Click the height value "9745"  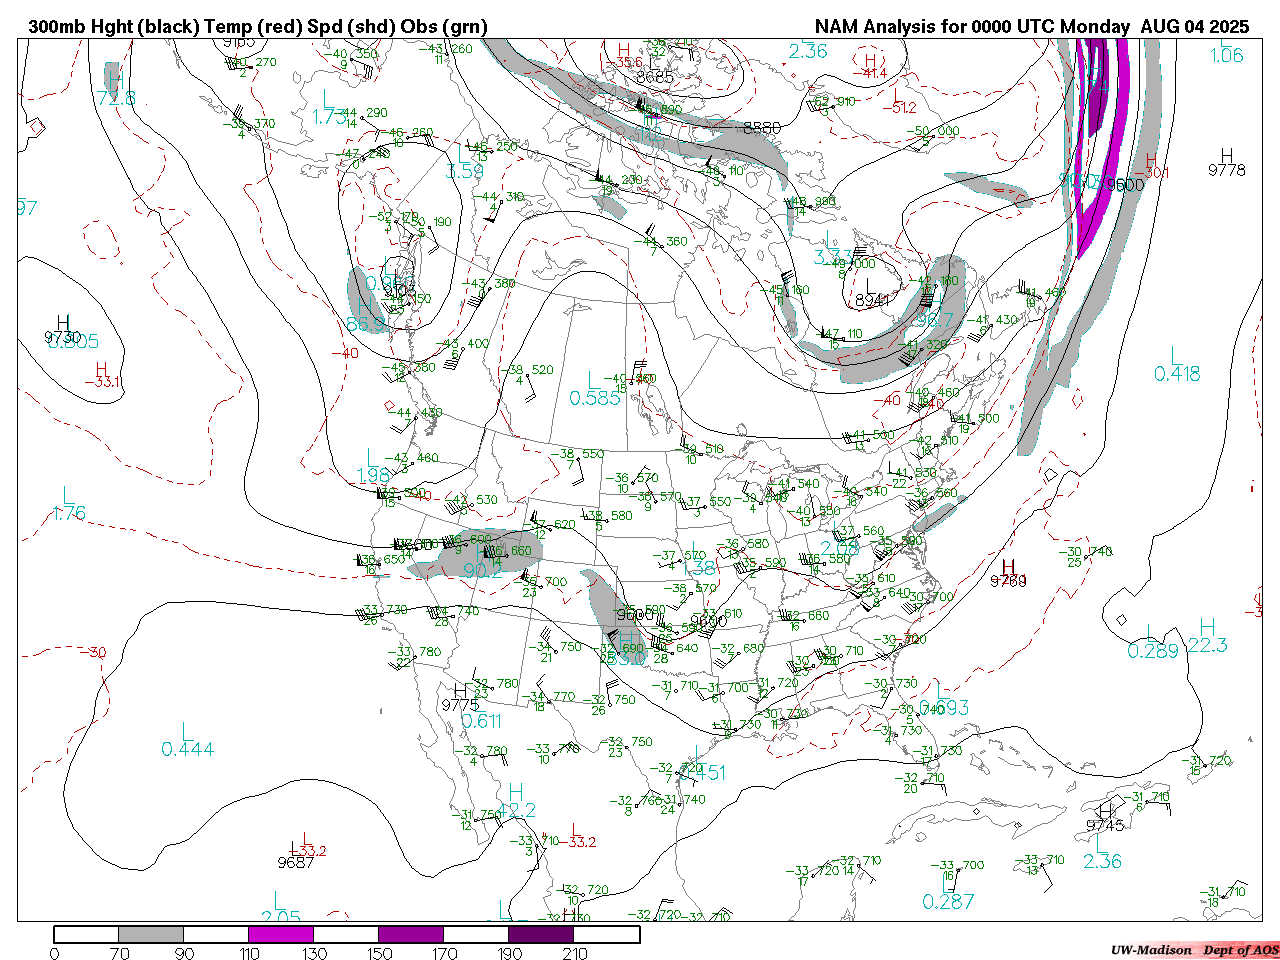click(1105, 825)
